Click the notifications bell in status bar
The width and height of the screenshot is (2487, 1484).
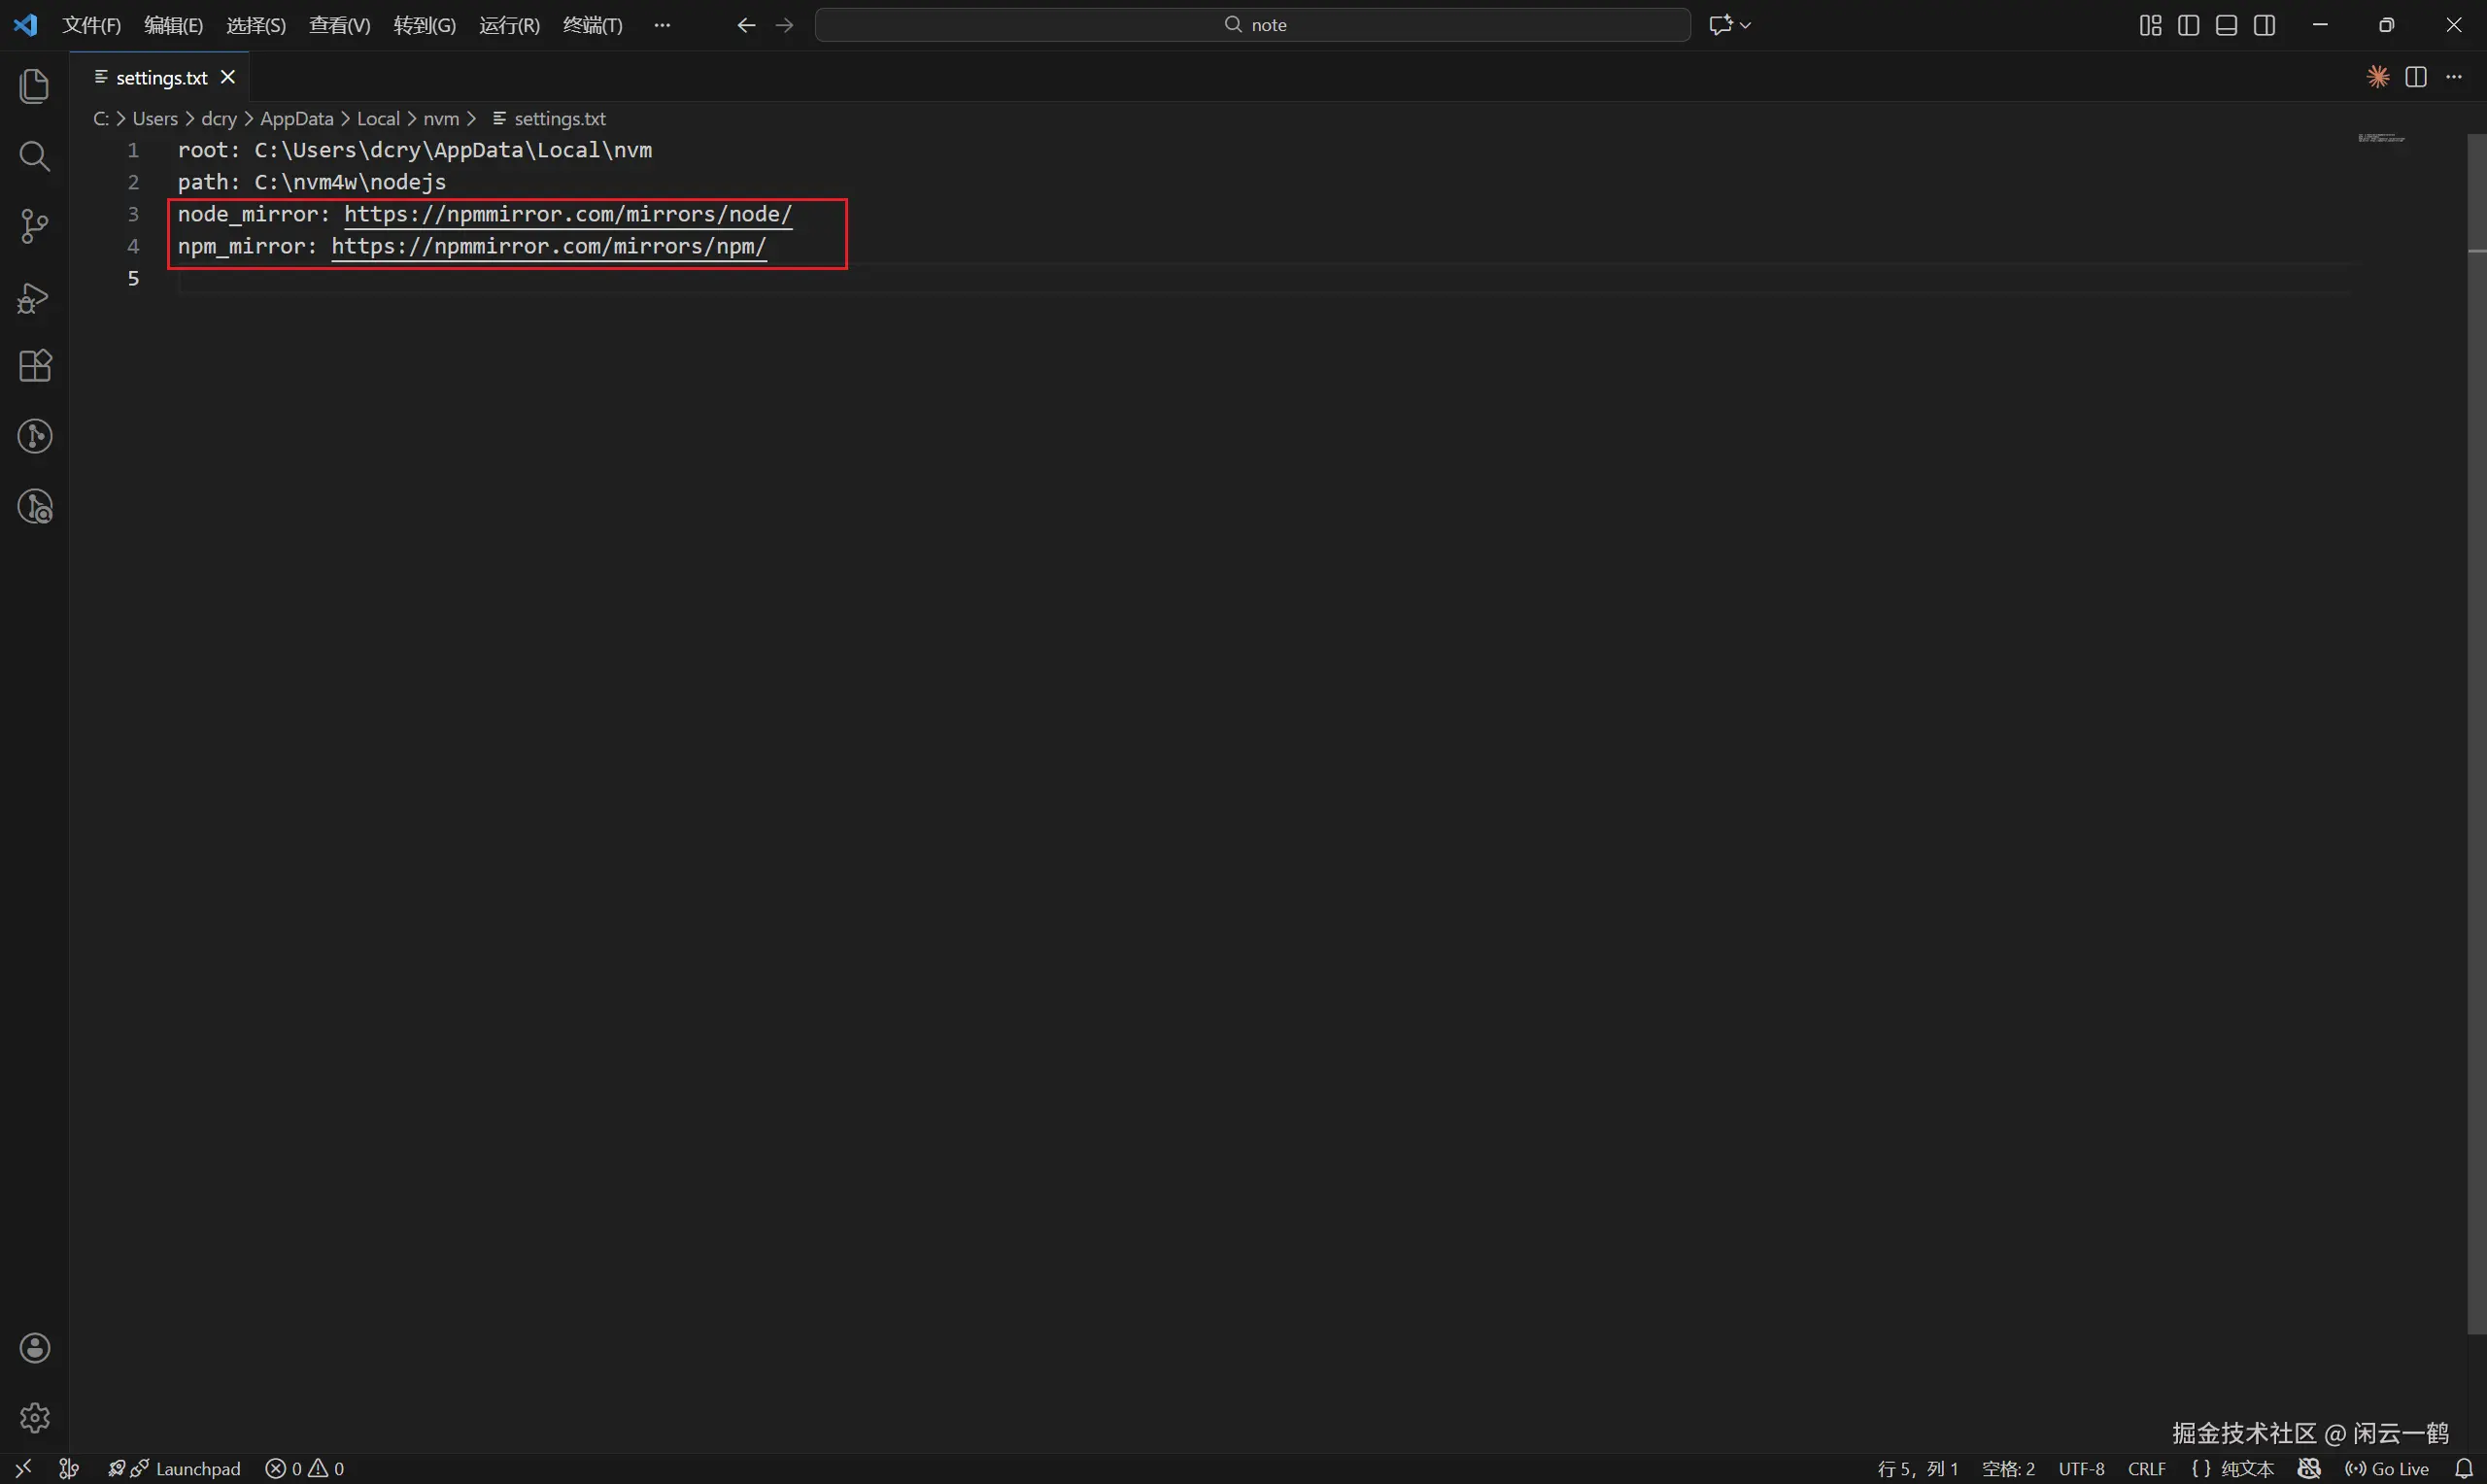2463,1468
